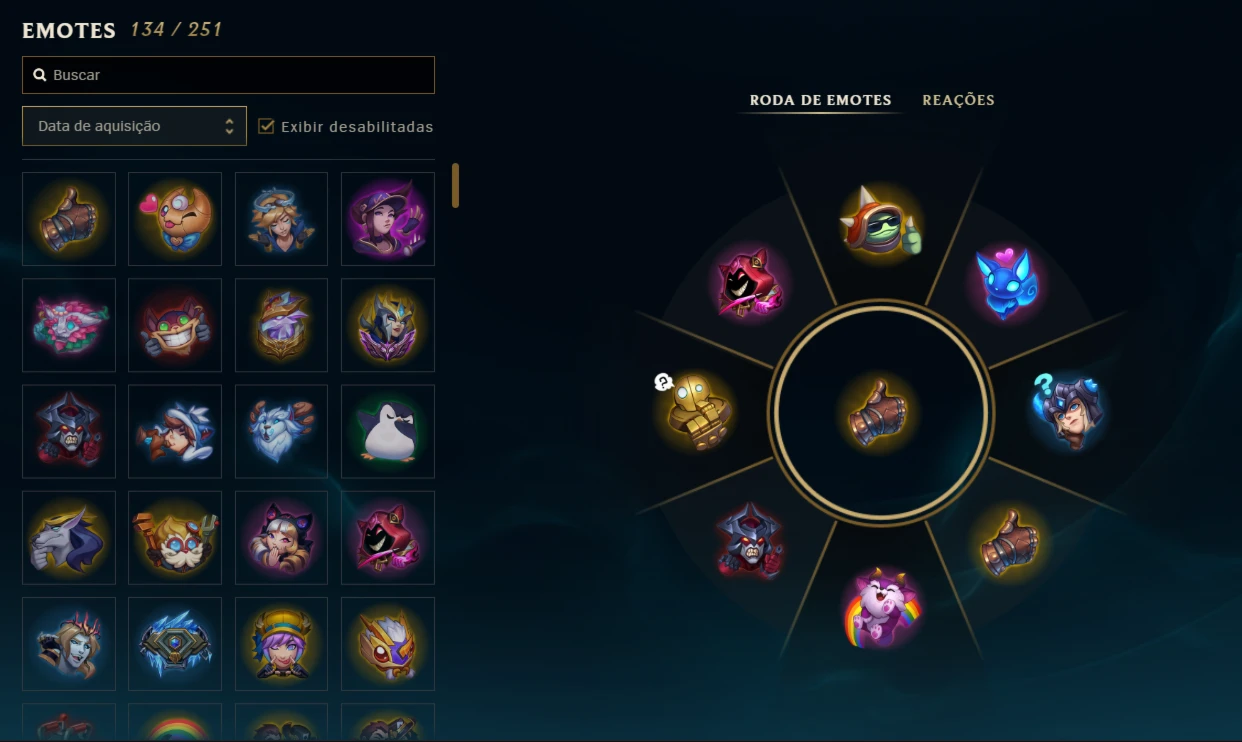Pick the rainbow cat emote on wheel
1242x742 pixels.
(x=880, y=607)
